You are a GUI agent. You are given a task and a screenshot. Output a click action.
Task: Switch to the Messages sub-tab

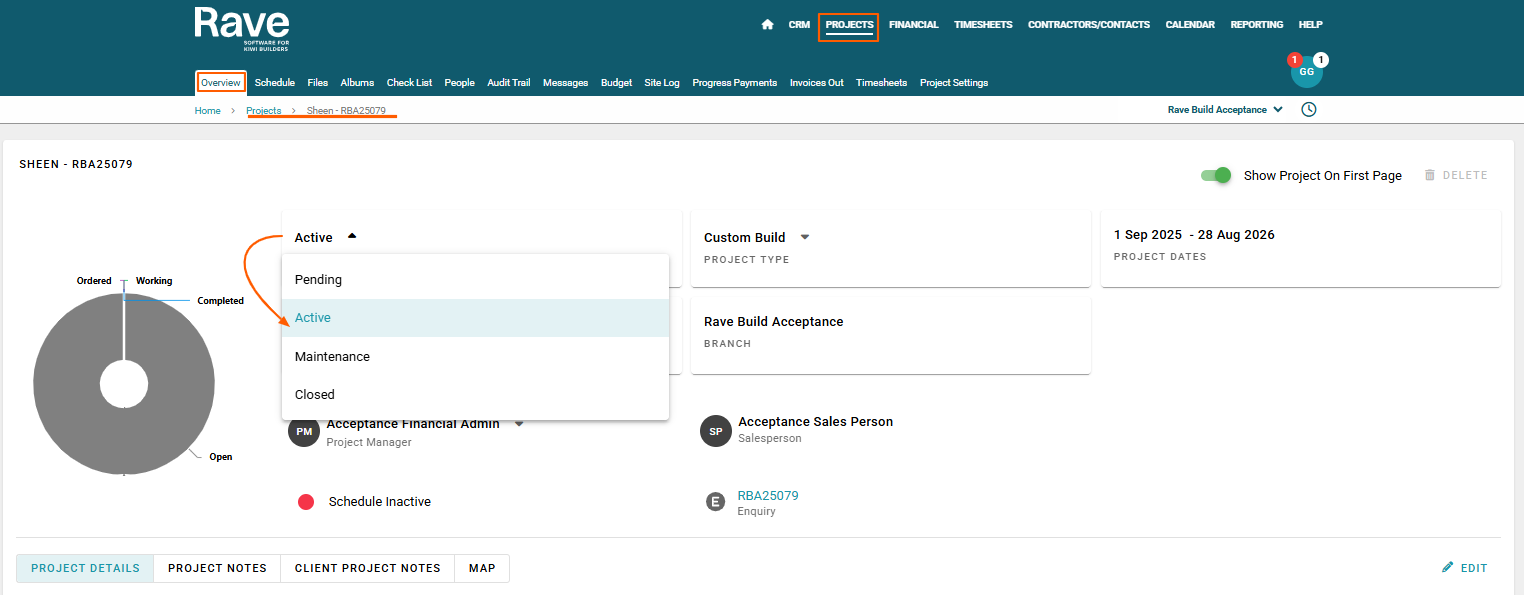565,83
